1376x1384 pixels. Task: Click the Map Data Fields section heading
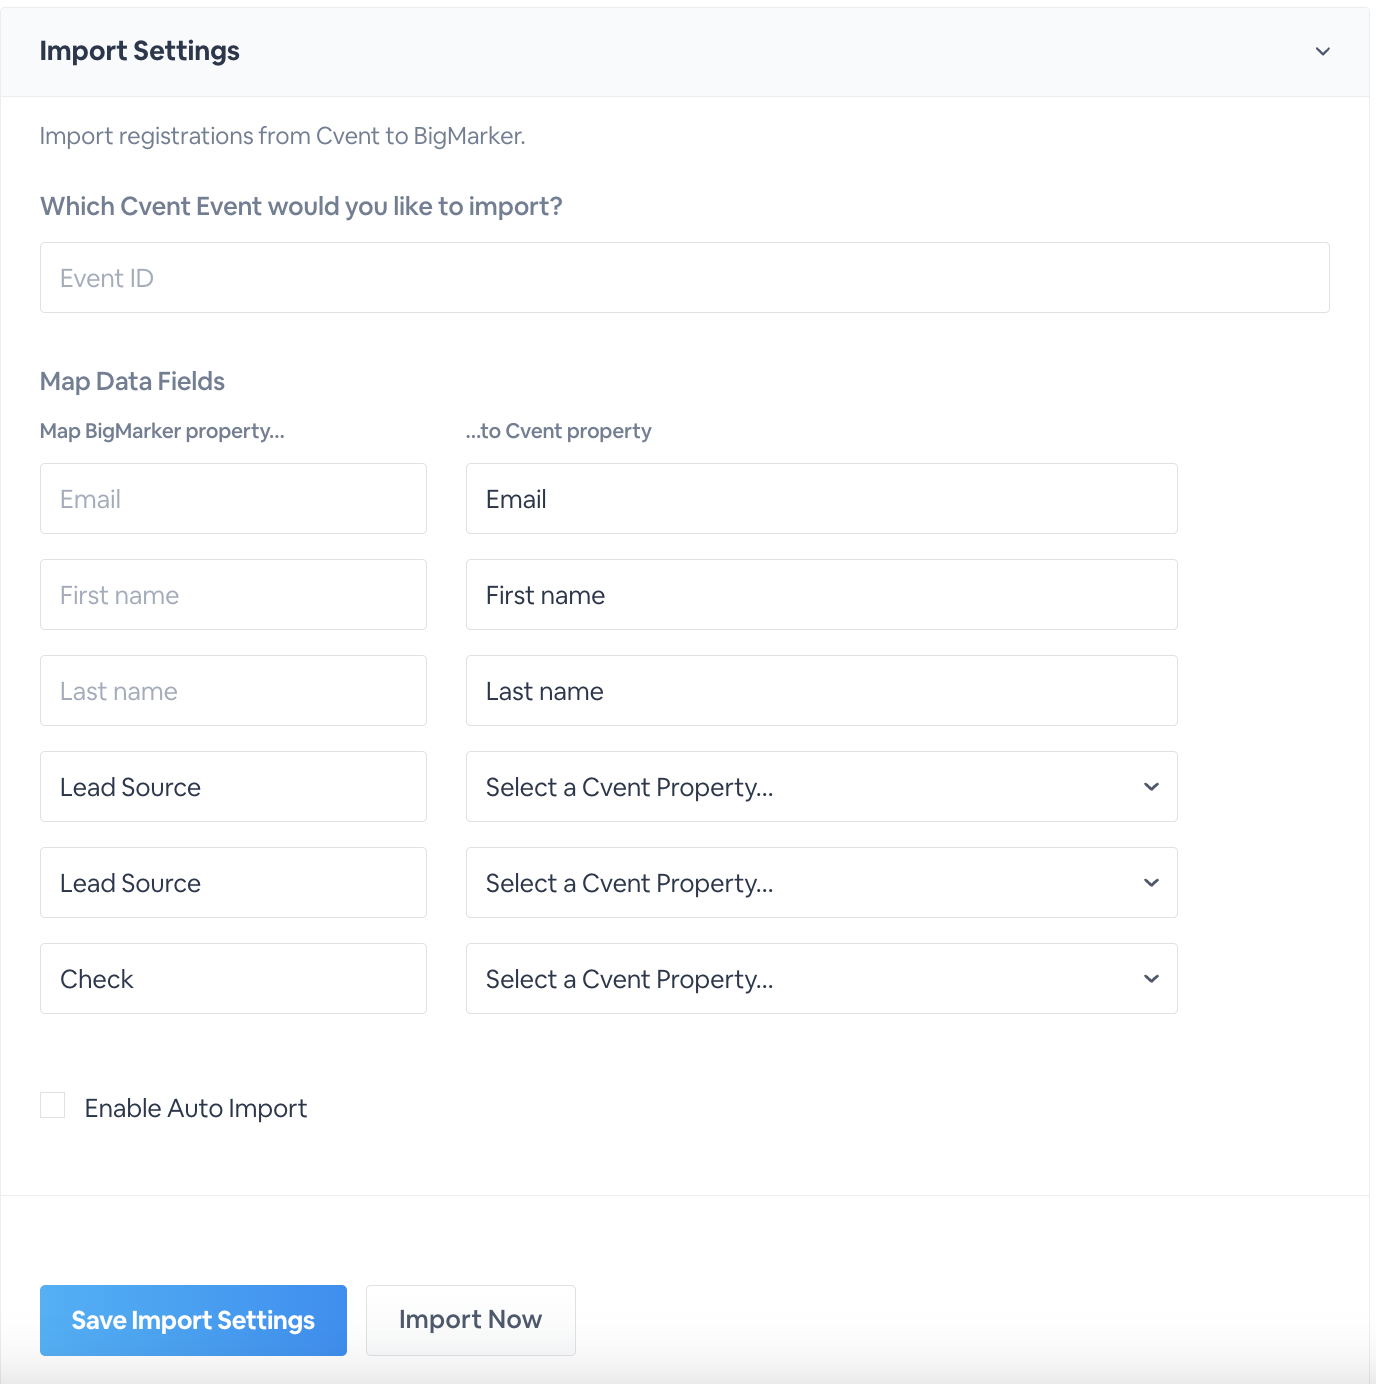132,381
